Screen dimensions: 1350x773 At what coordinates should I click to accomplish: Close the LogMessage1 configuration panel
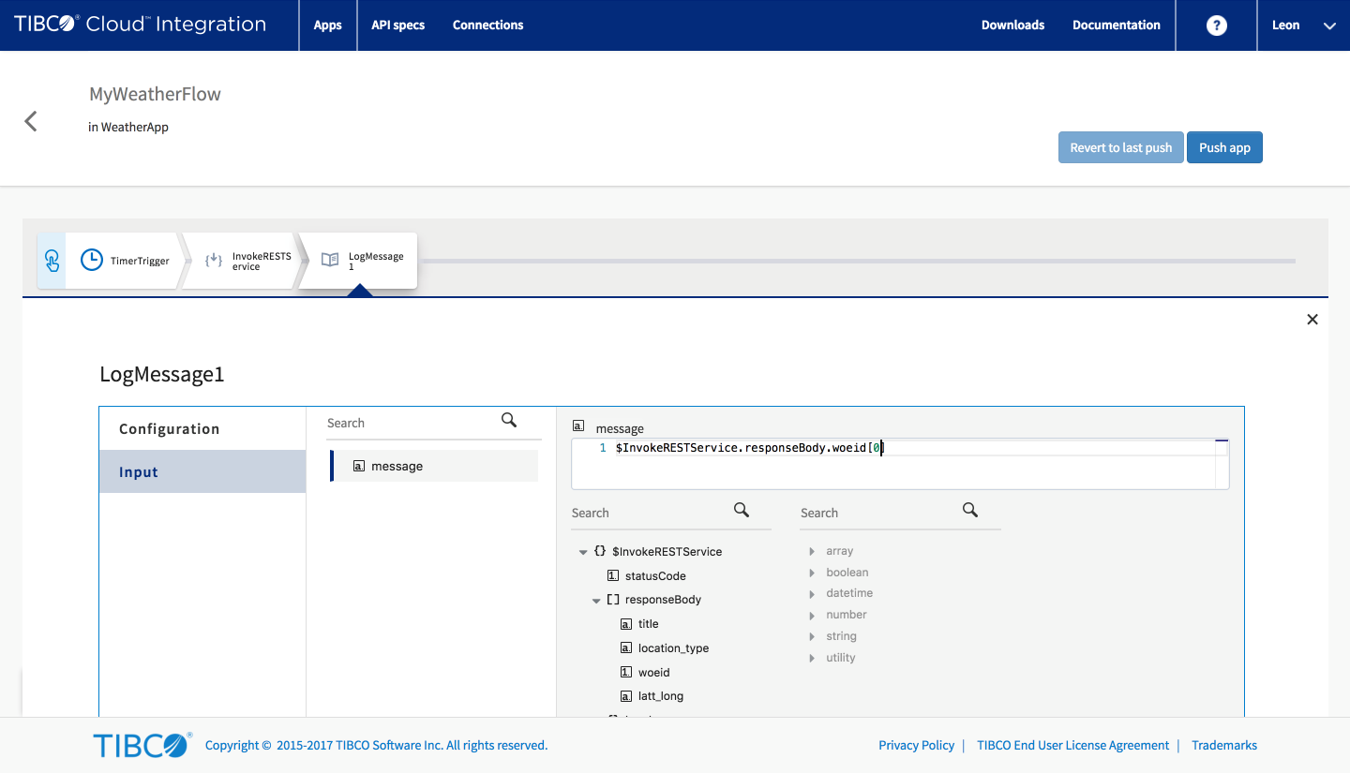tap(1312, 319)
